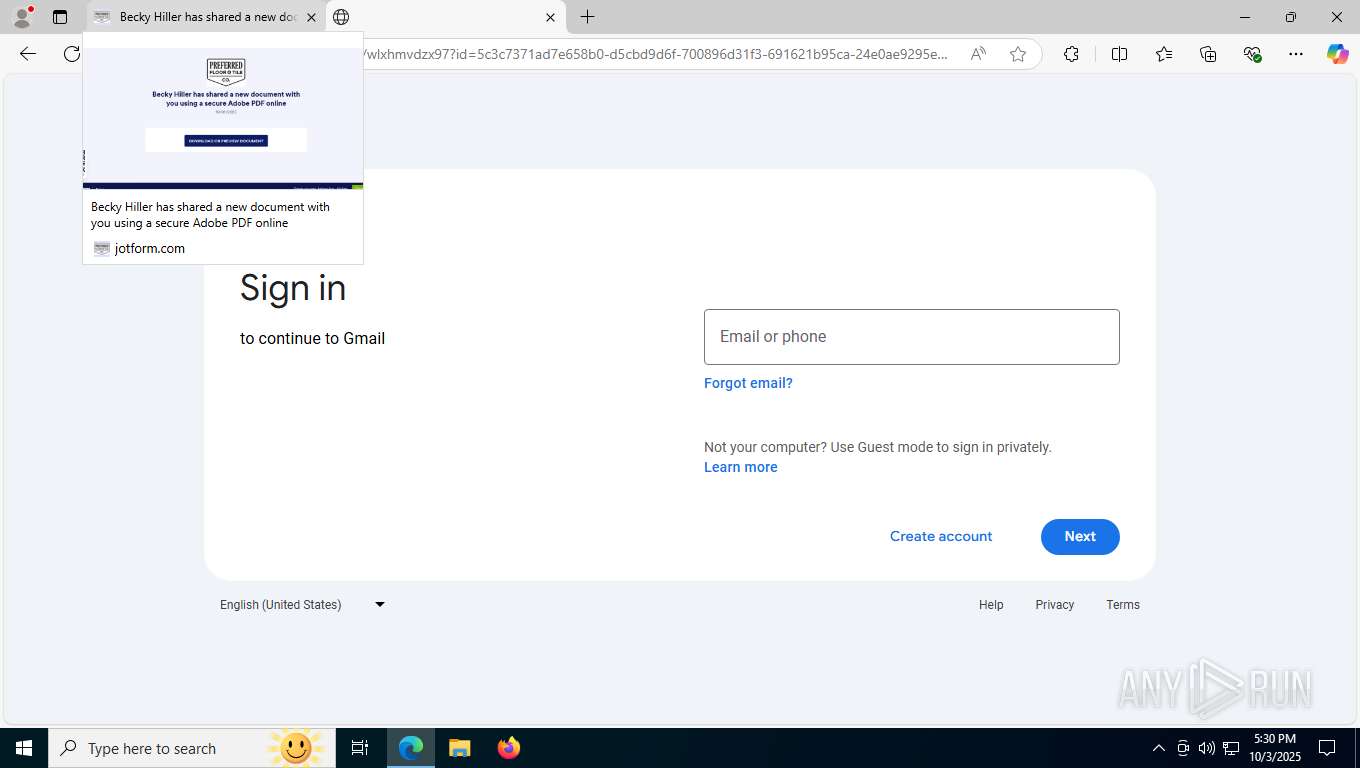Open the tab actions menu icon
The image size is (1360, 768).
(60, 17)
